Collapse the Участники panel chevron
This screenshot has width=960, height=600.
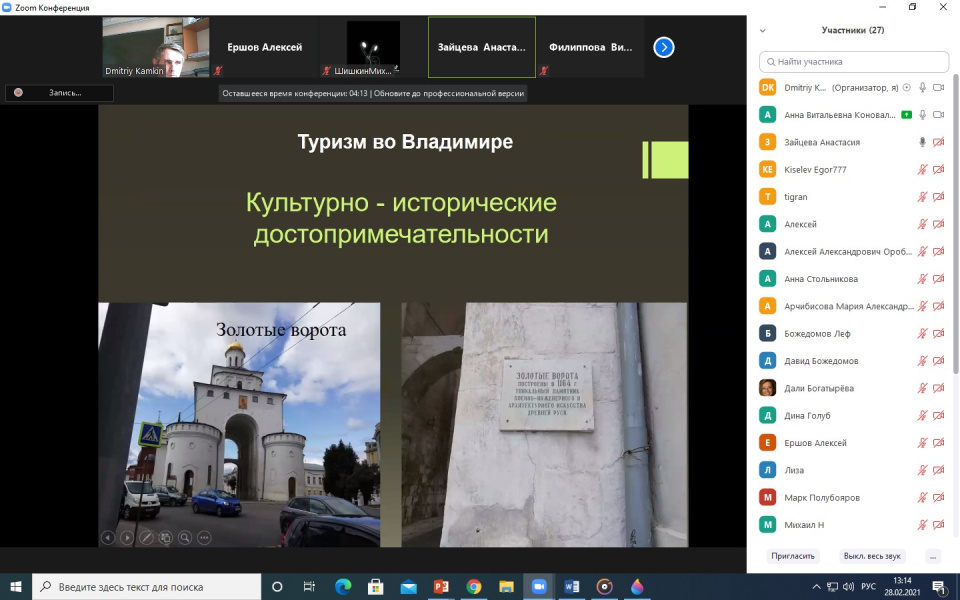[x=762, y=30]
